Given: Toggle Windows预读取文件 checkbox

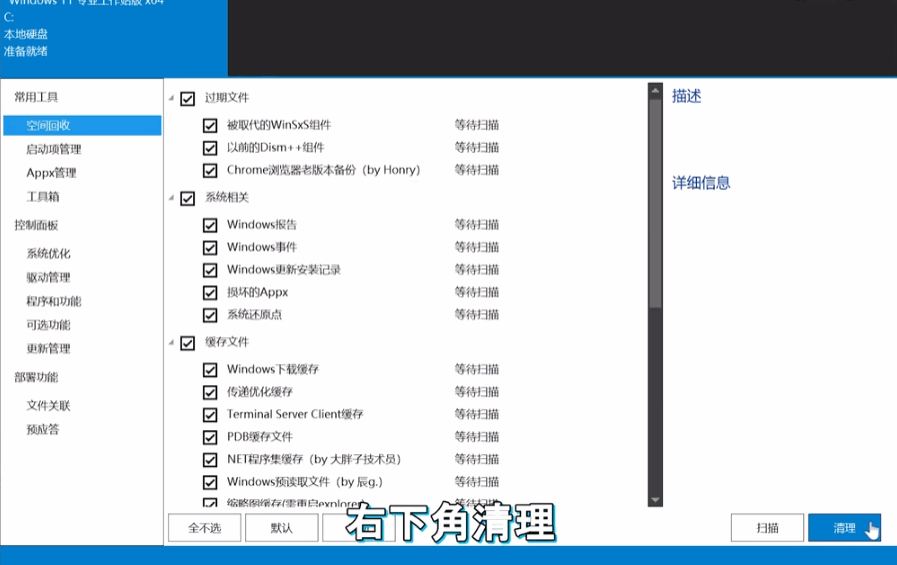Looking at the screenshot, I should [210, 482].
